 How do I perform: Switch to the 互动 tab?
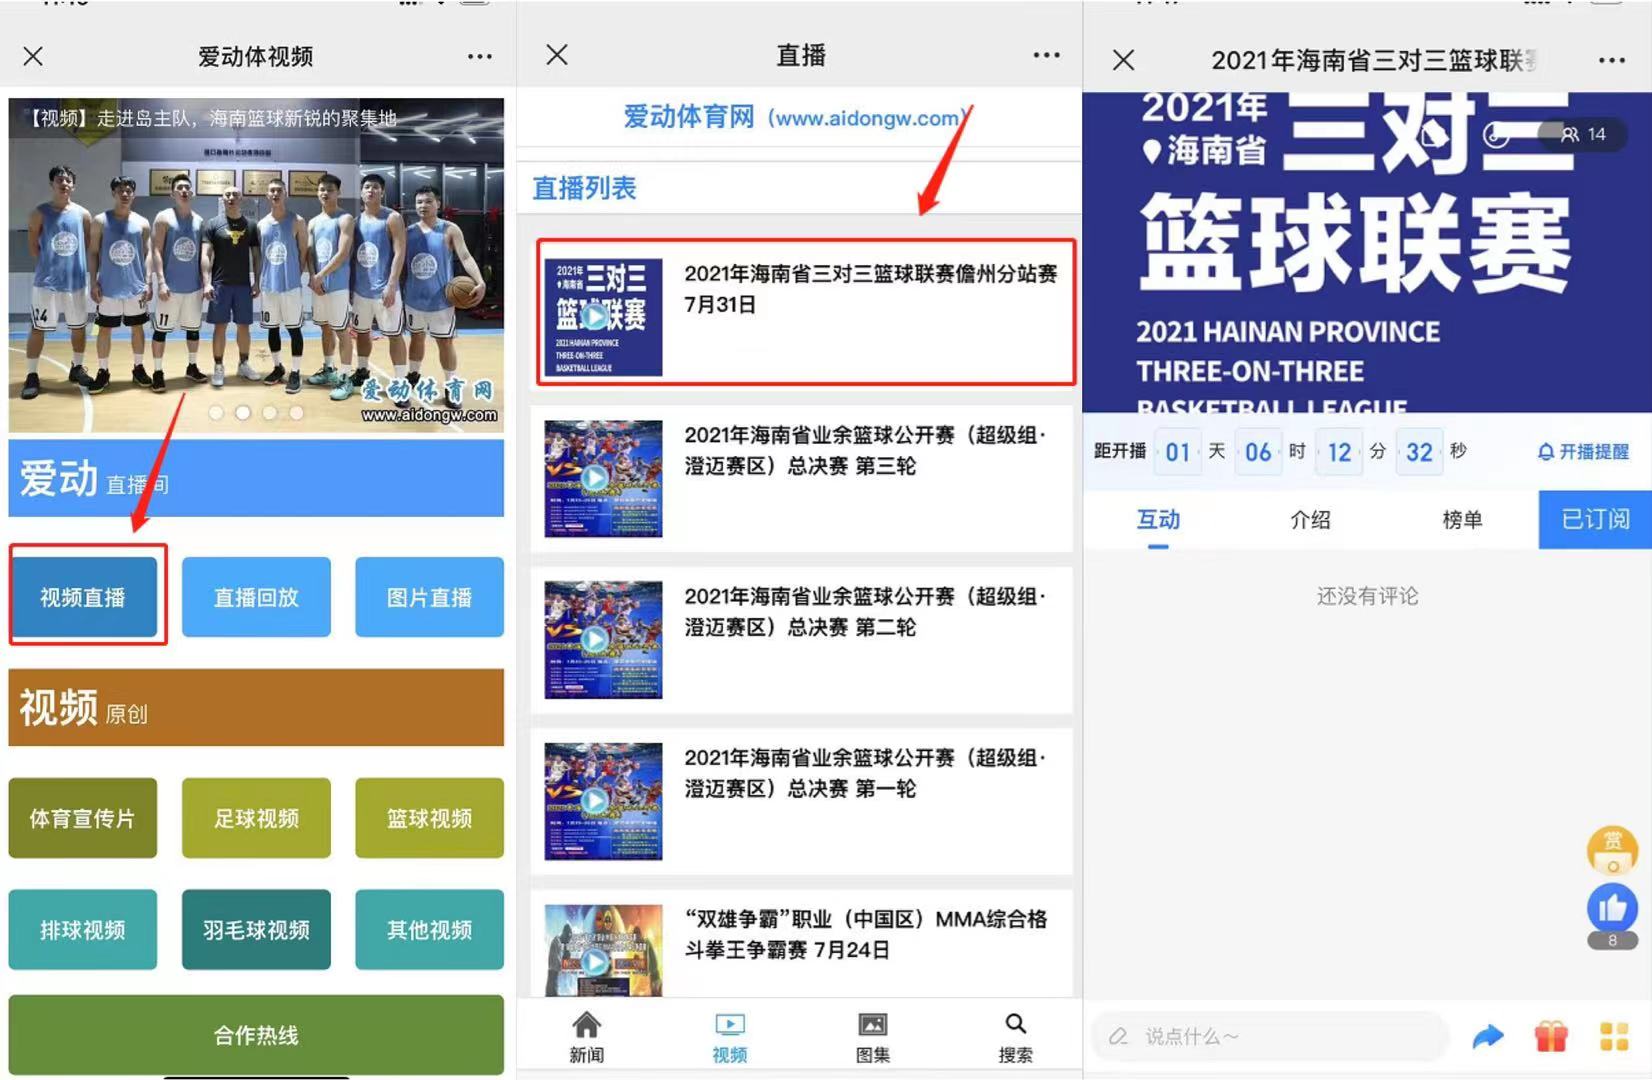pyautogui.click(x=1158, y=520)
